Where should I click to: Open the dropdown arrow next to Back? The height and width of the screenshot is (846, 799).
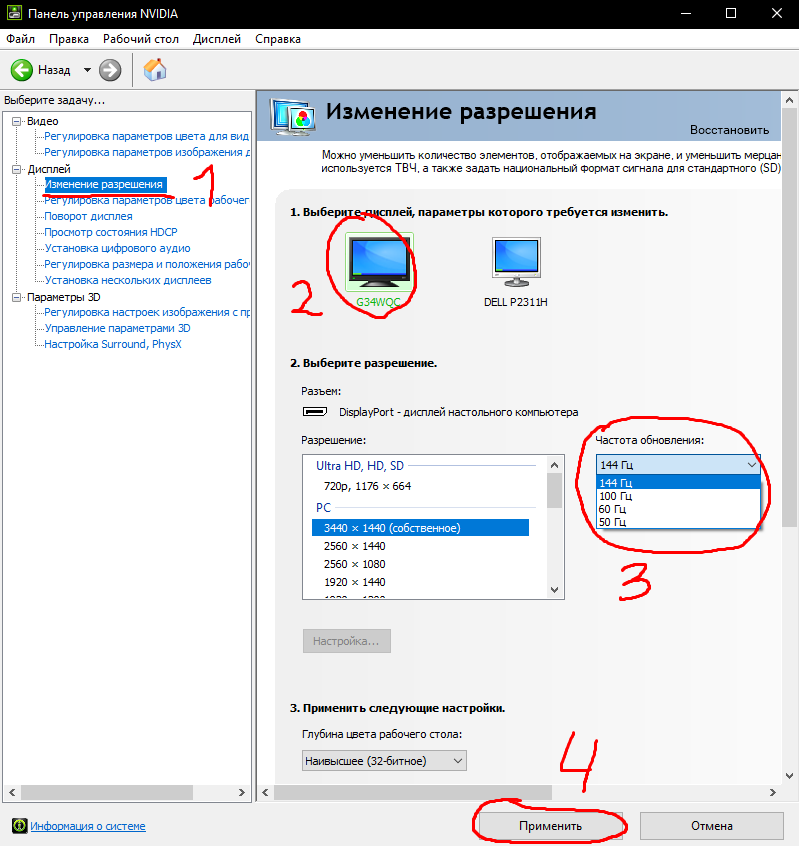point(87,70)
